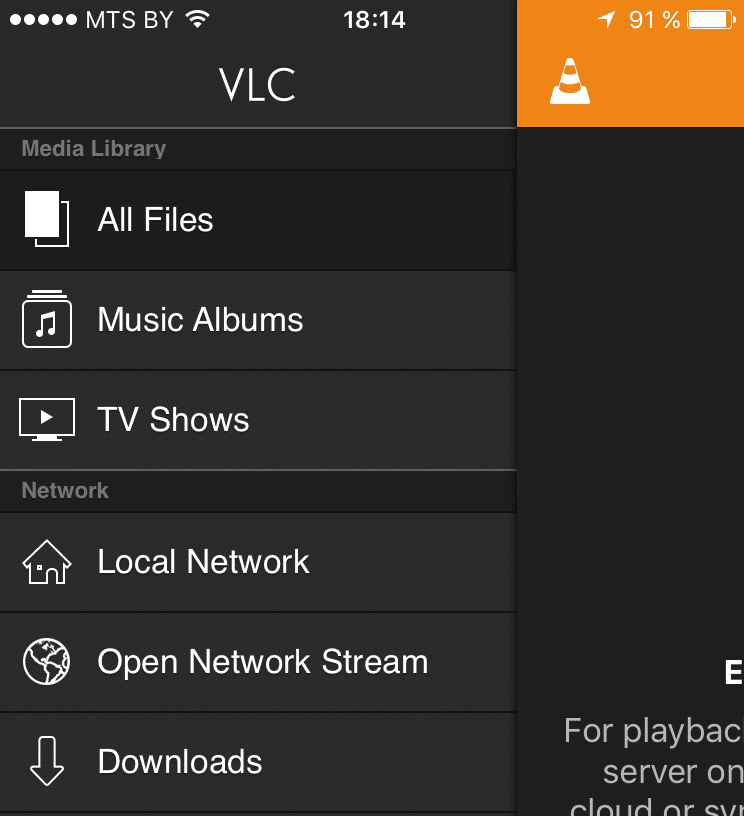The width and height of the screenshot is (744, 816).
Task: Tap the VLC title header
Action: click(x=257, y=85)
